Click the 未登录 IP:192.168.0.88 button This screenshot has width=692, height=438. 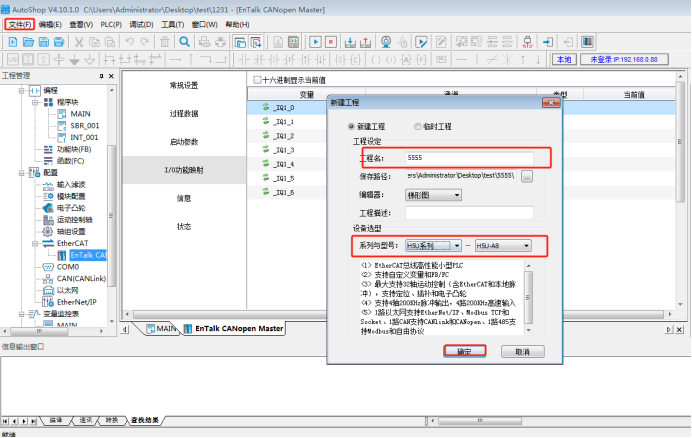point(624,59)
